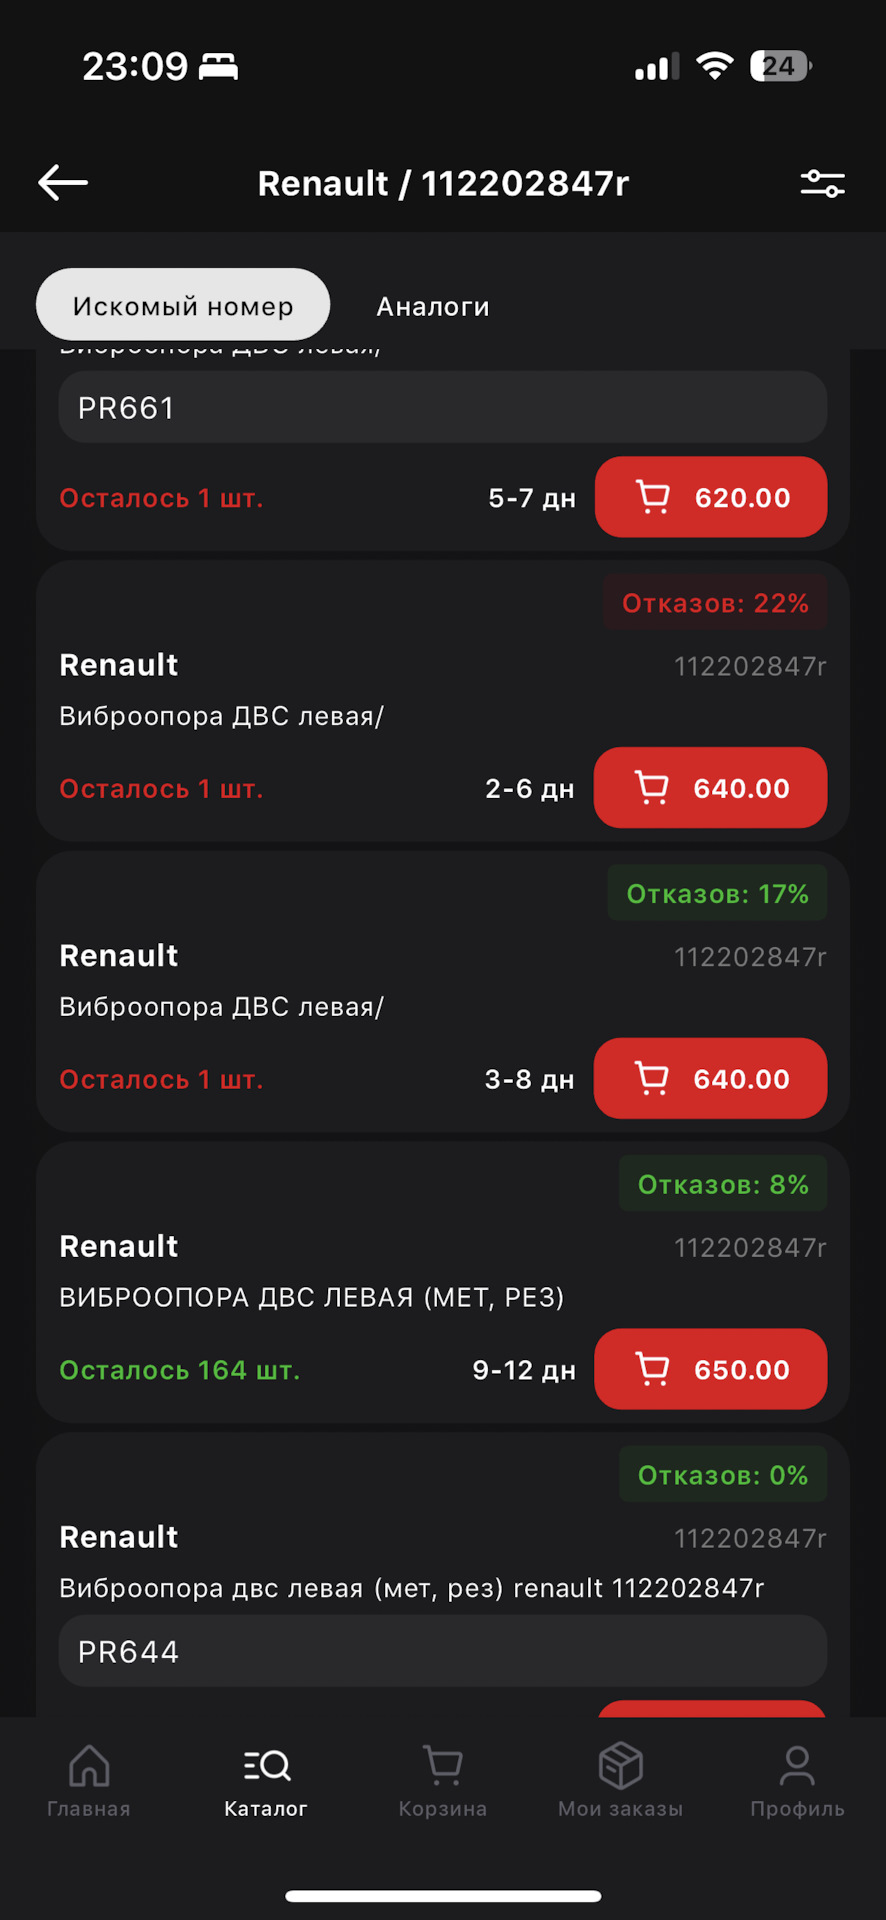Screen dimensions: 886x1920
Task: Open the Корзина cart tab
Action: coord(443,1781)
